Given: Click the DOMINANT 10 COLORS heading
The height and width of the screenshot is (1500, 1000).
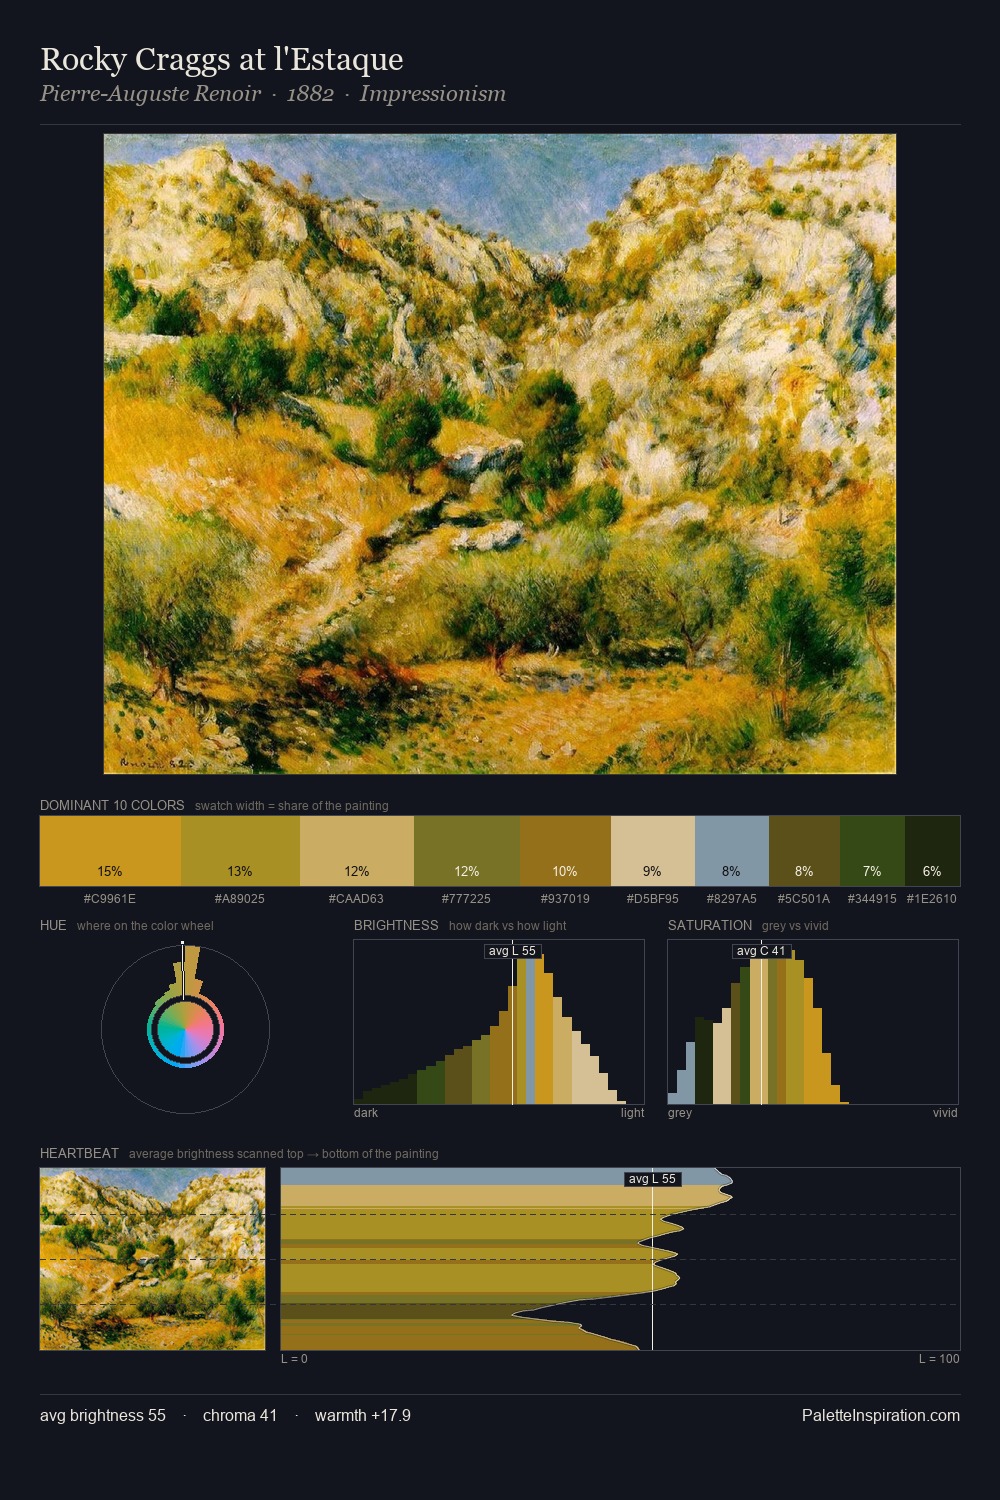Looking at the screenshot, I should pos(112,805).
